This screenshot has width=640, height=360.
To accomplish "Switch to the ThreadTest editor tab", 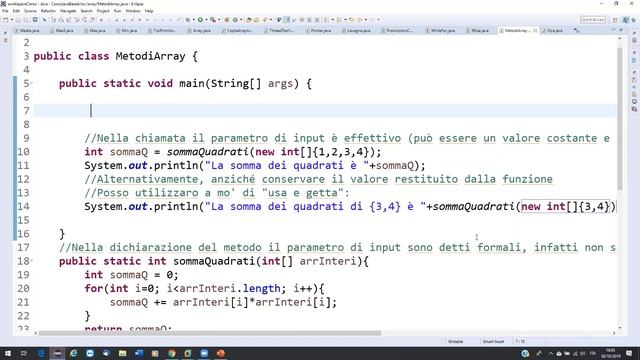I will 280,31.
